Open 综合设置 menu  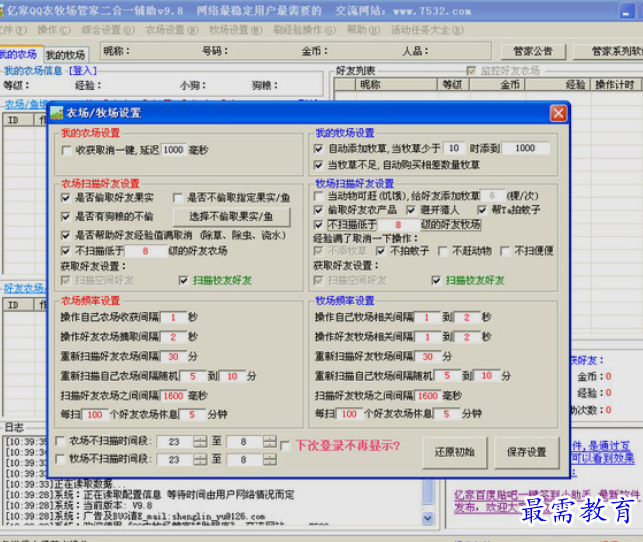click(x=108, y=30)
